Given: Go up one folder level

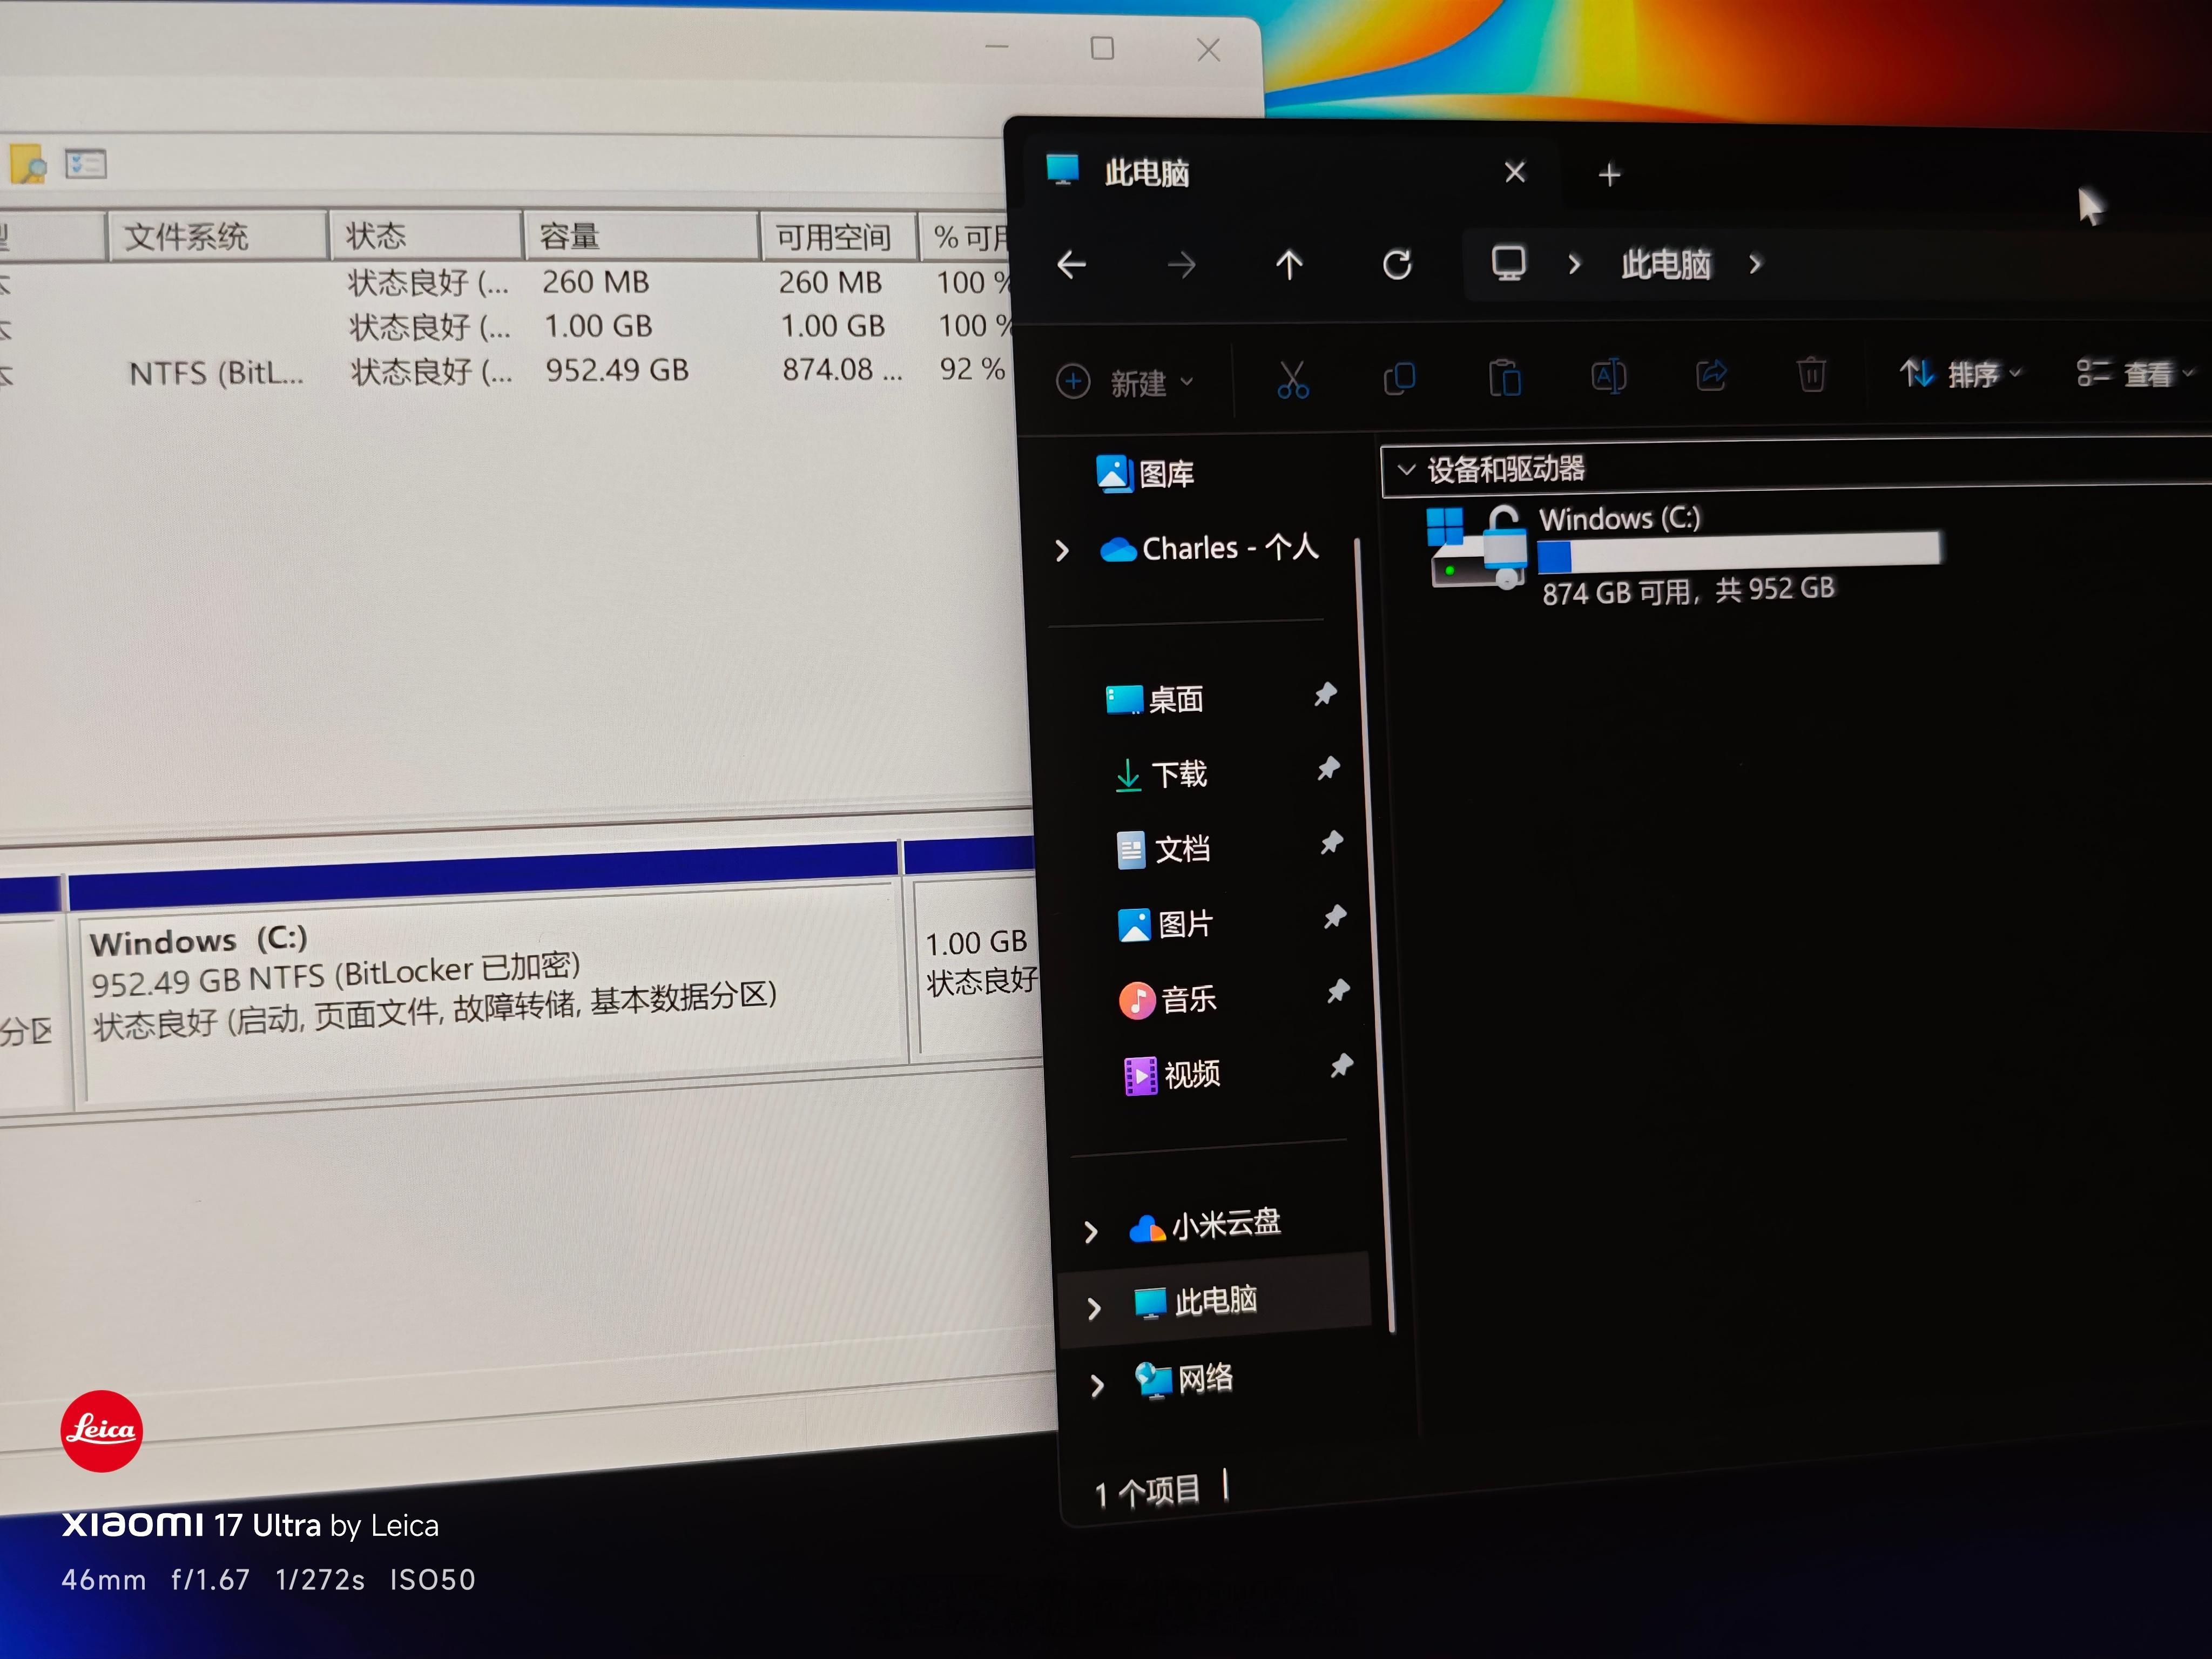Looking at the screenshot, I should (x=1289, y=265).
